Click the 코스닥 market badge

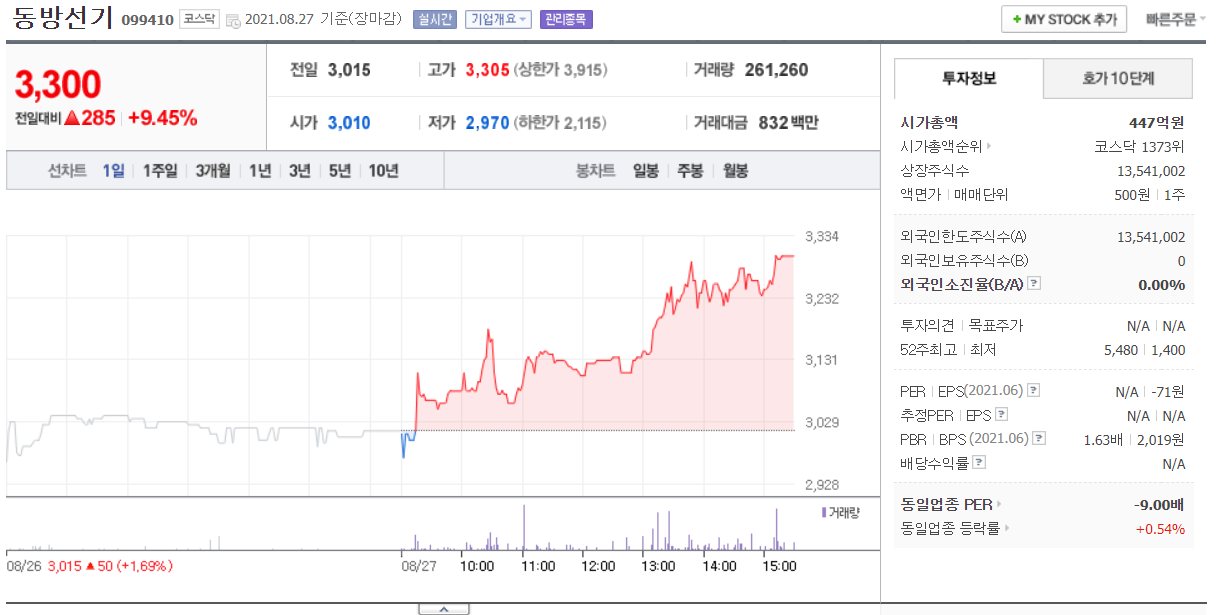click(x=199, y=19)
